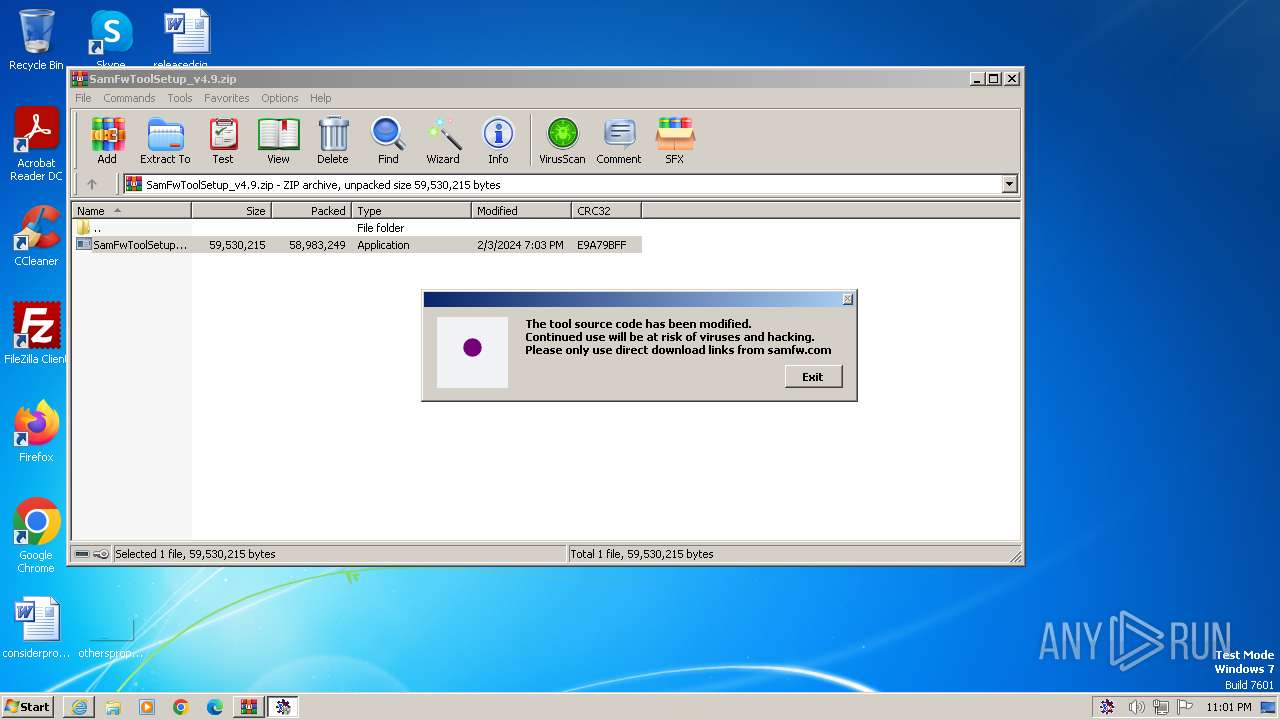
Task: Open the View toolbar icon
Action: coord(278,140)
